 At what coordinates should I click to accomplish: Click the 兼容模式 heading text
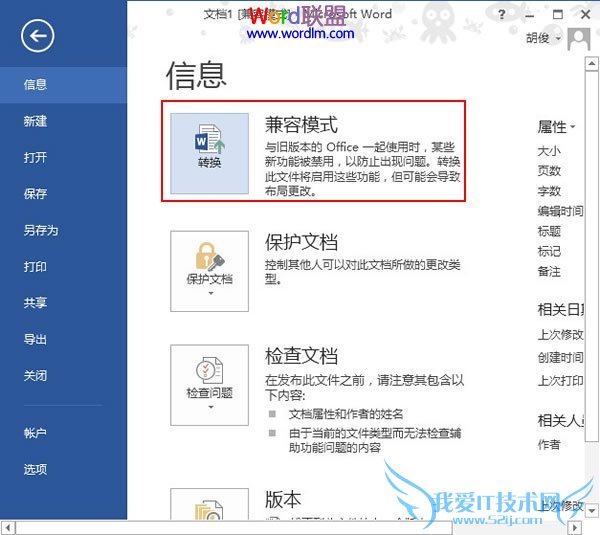(x=302, y=125)
